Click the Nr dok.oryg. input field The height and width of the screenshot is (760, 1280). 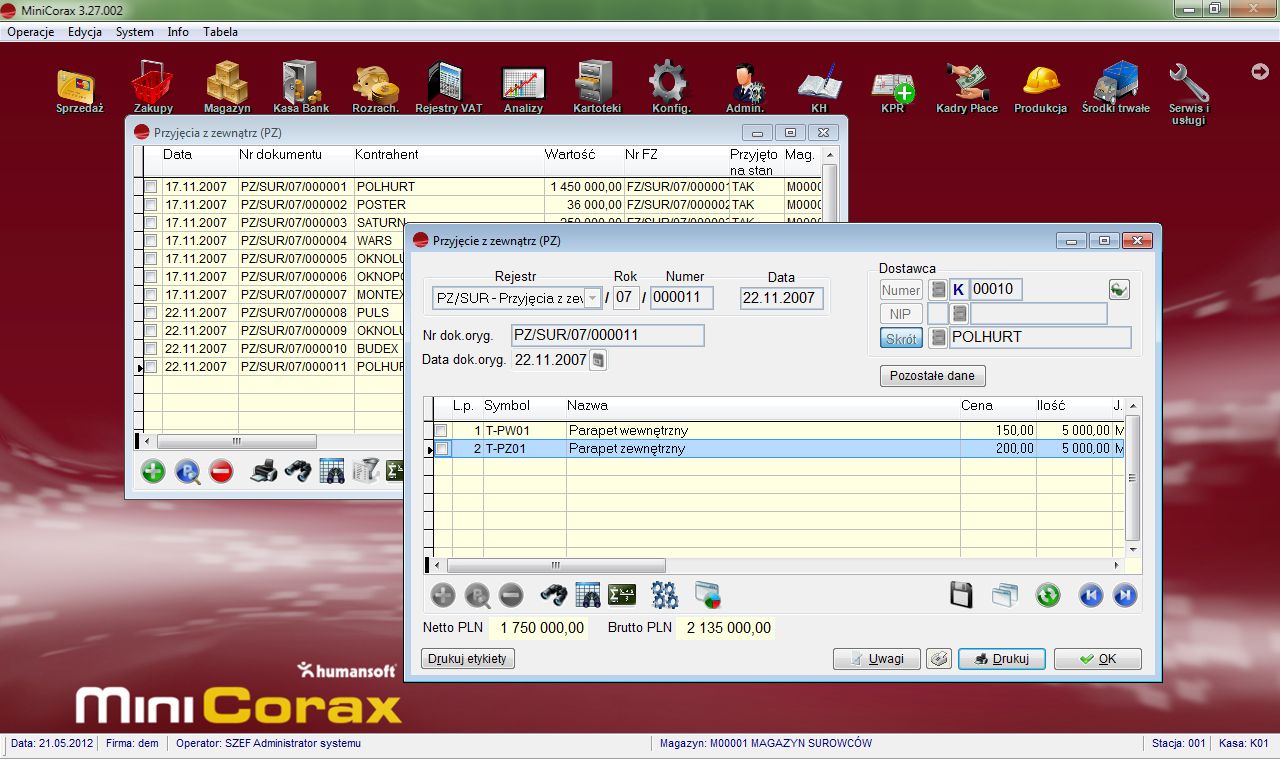tap(608, 335)
